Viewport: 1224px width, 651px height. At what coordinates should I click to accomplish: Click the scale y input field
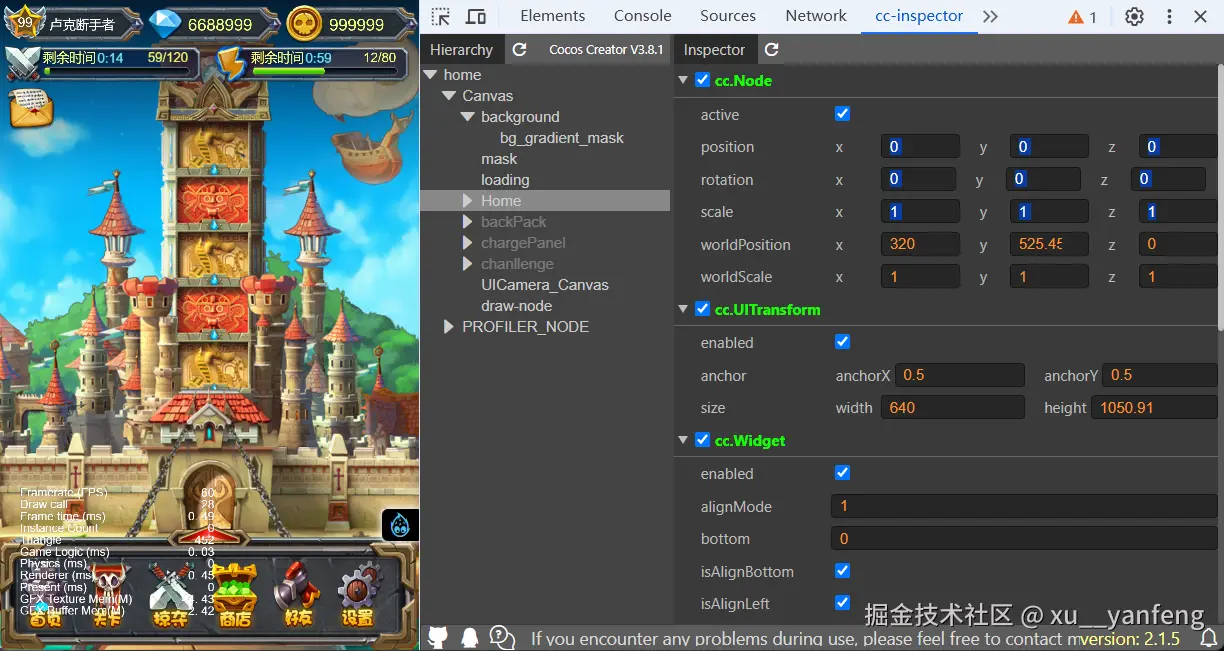click(1049, 212)
